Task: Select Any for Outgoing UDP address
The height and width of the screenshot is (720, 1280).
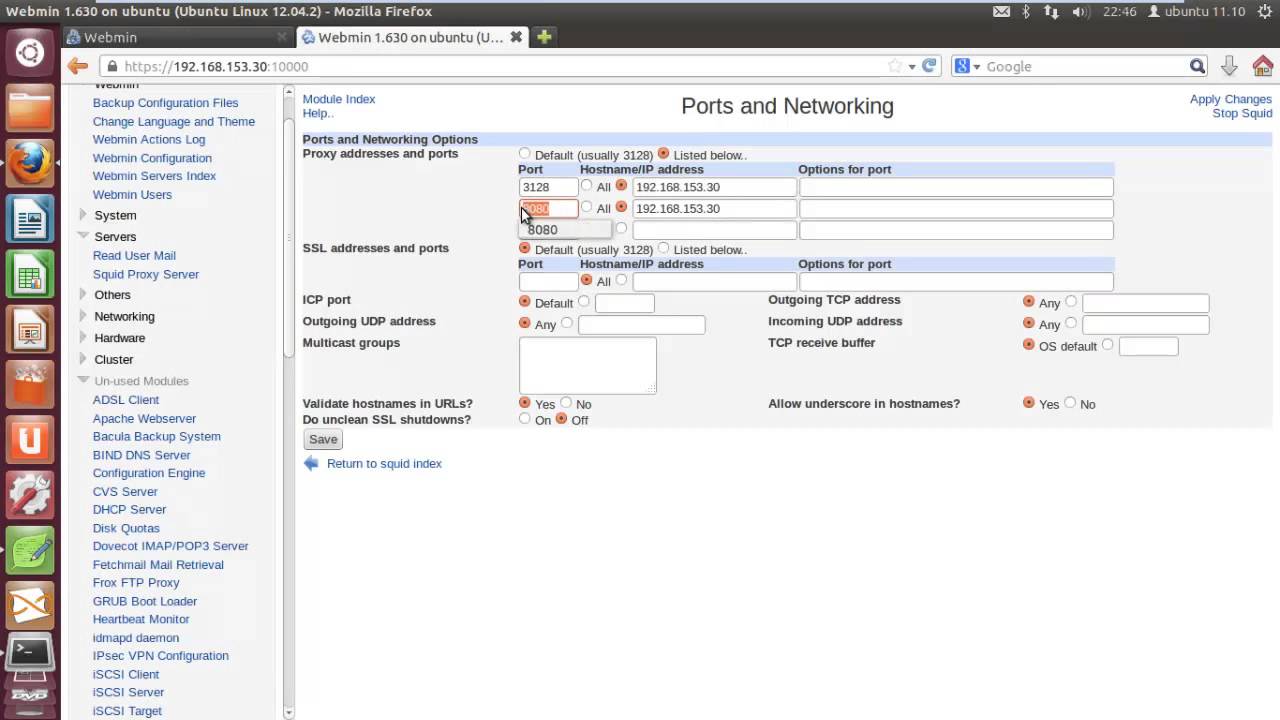Action: [525, 323]
